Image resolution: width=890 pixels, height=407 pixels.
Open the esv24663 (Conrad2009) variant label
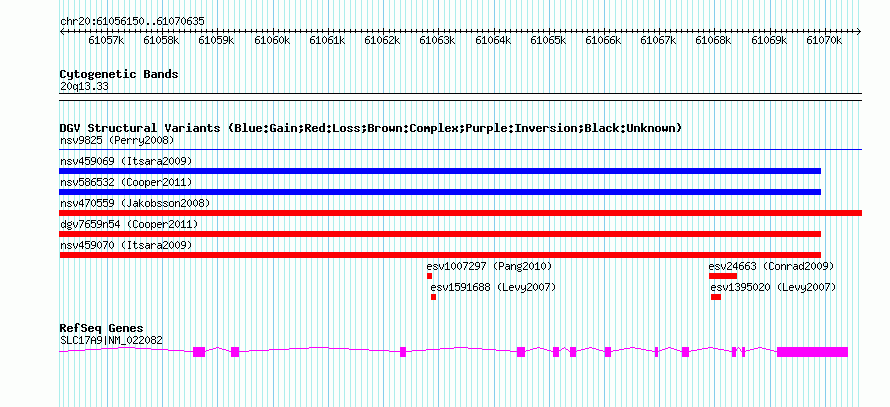coord(771,266)
